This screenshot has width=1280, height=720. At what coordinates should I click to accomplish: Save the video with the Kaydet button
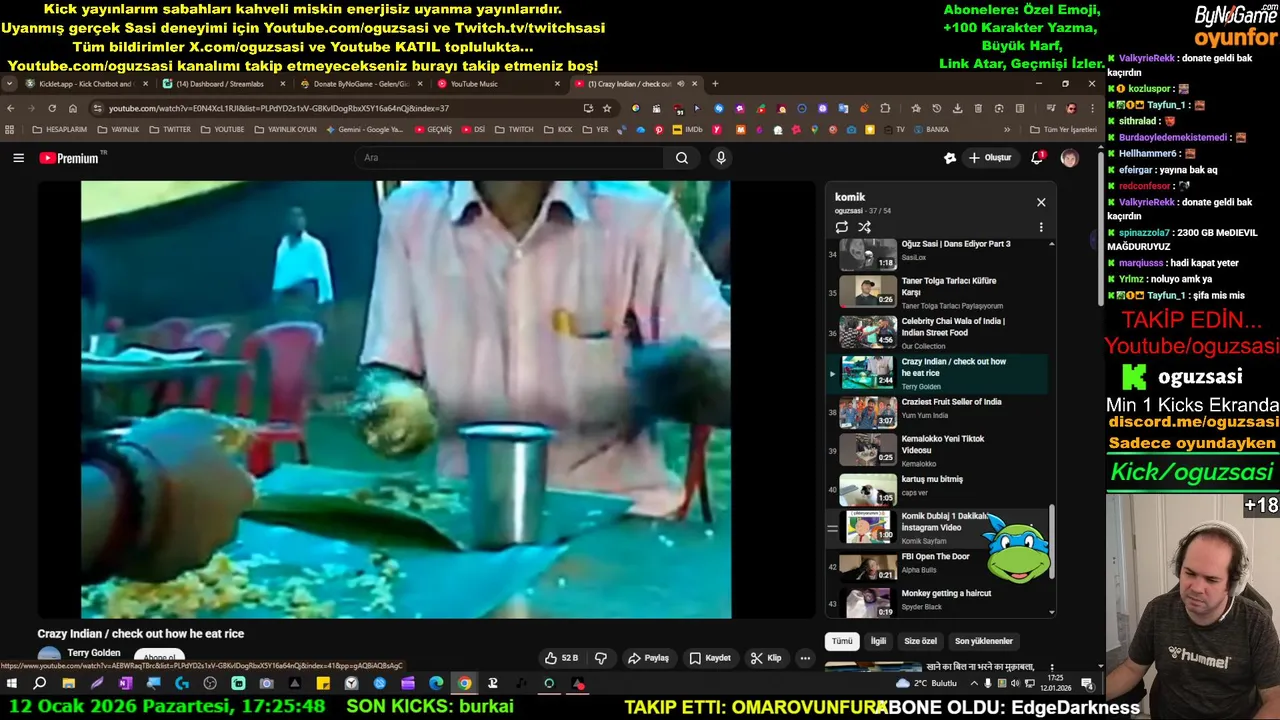710,658
